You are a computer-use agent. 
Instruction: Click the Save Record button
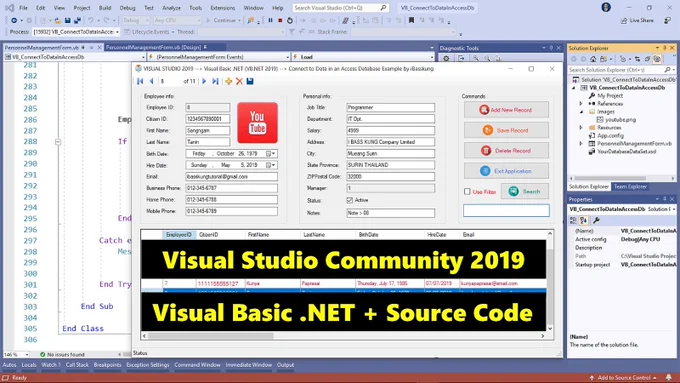[x=506, y=130]
